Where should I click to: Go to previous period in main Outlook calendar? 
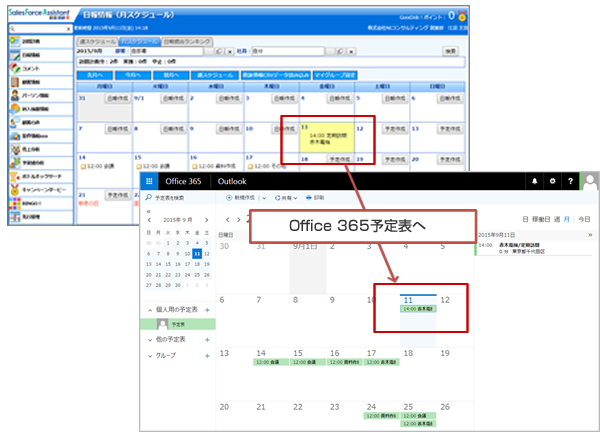tap(228, 220)
